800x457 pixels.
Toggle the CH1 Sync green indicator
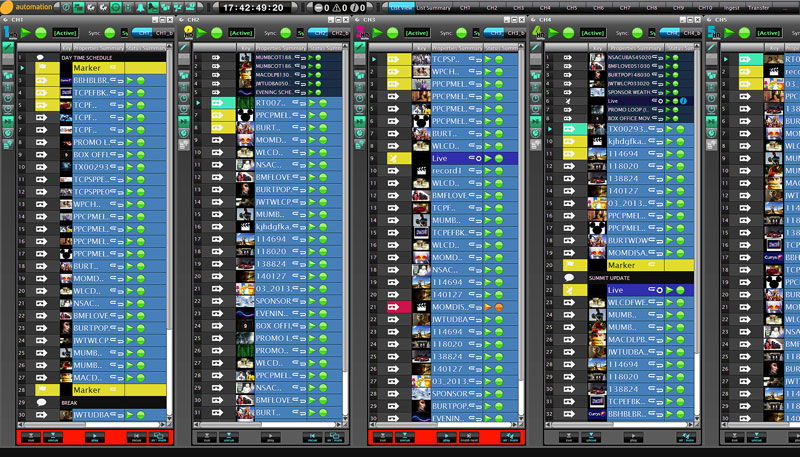coord(111,32)
